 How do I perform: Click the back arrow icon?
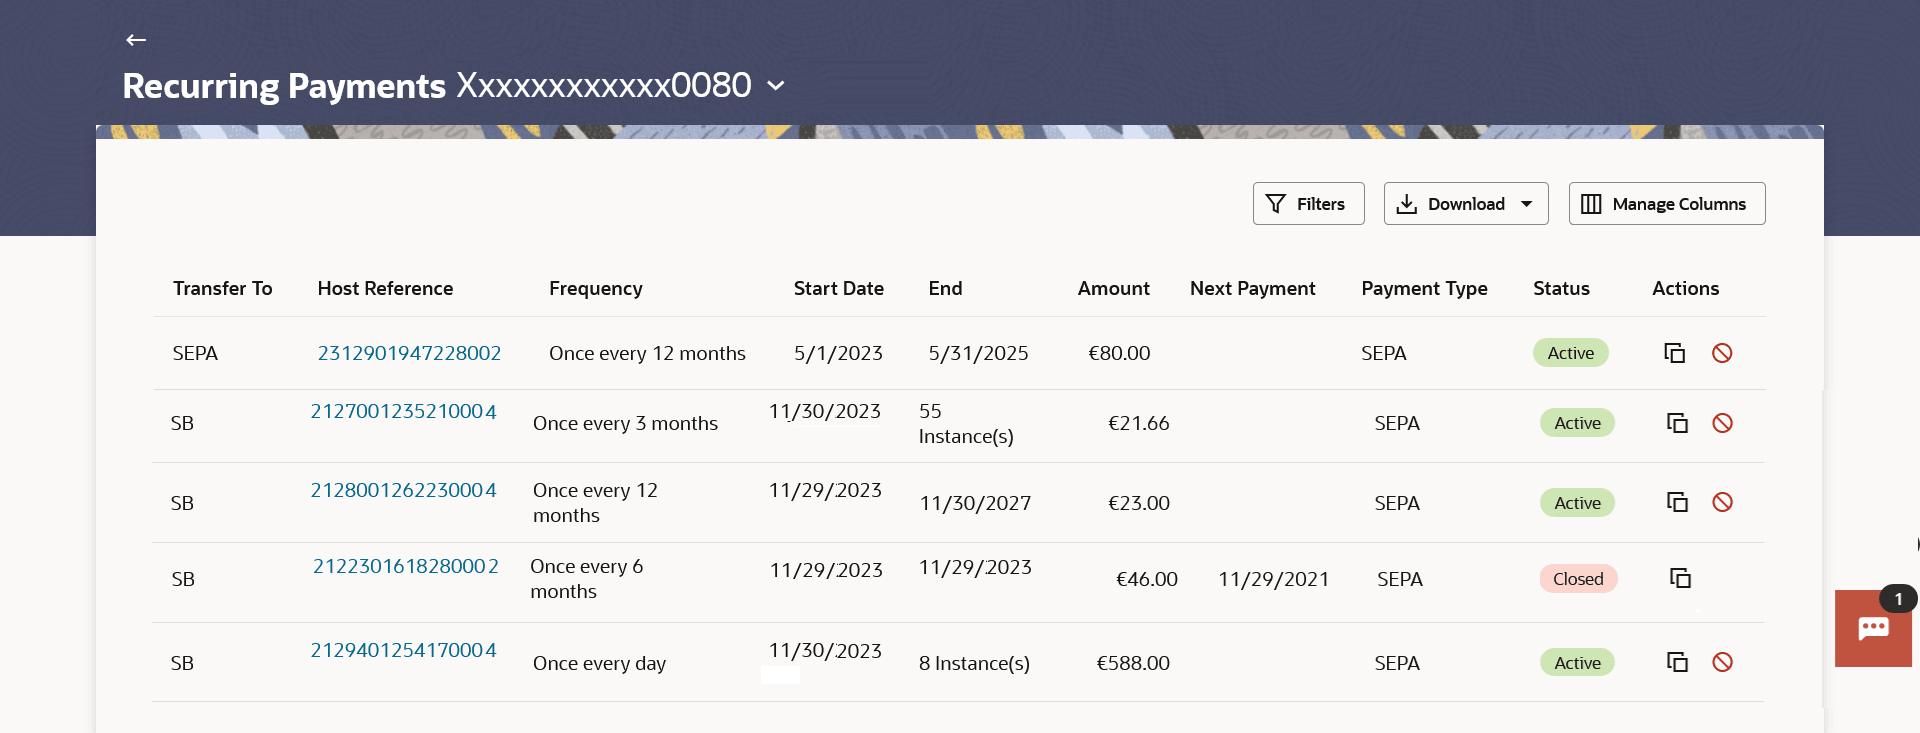pyautogui.click(x=136, y=40)
